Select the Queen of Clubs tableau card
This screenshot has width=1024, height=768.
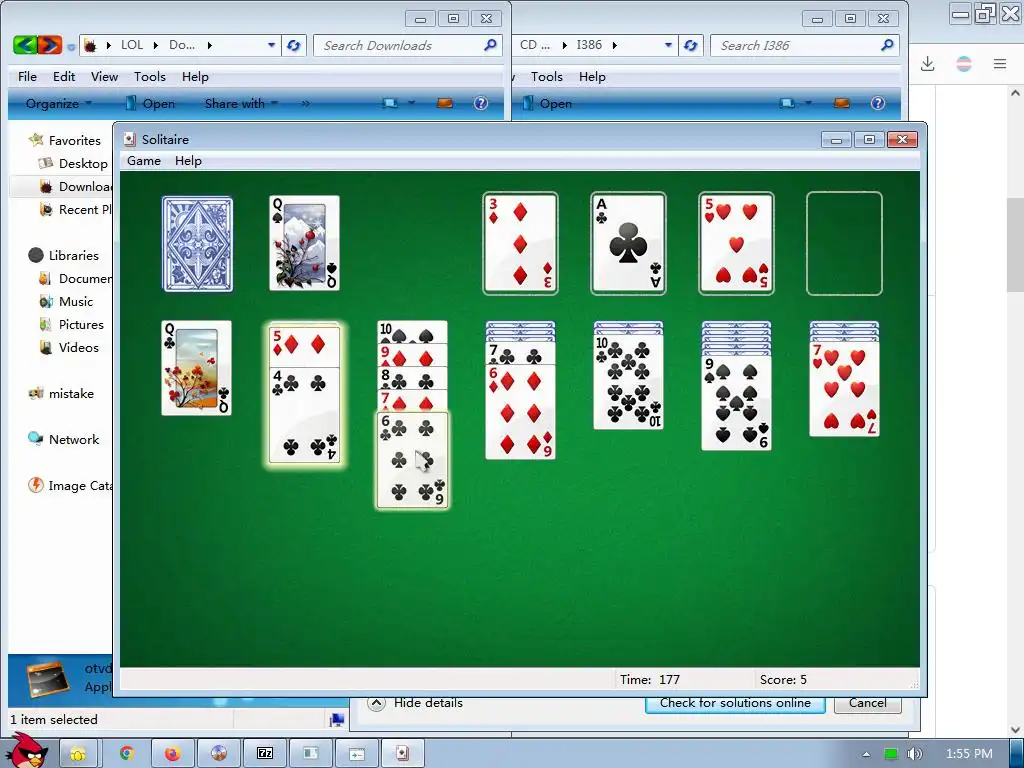(197, 368)
